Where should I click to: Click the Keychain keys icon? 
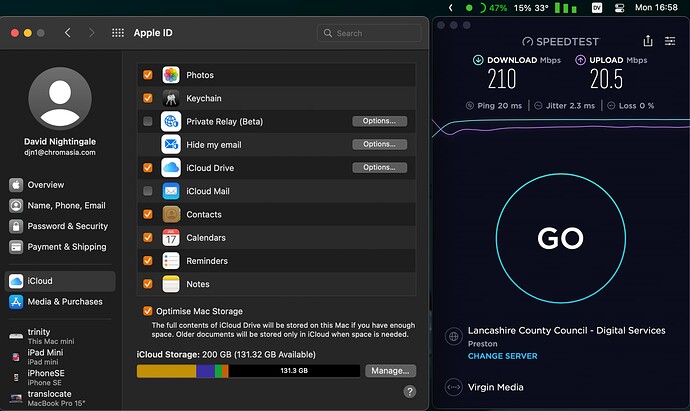(x=171, y=98)
